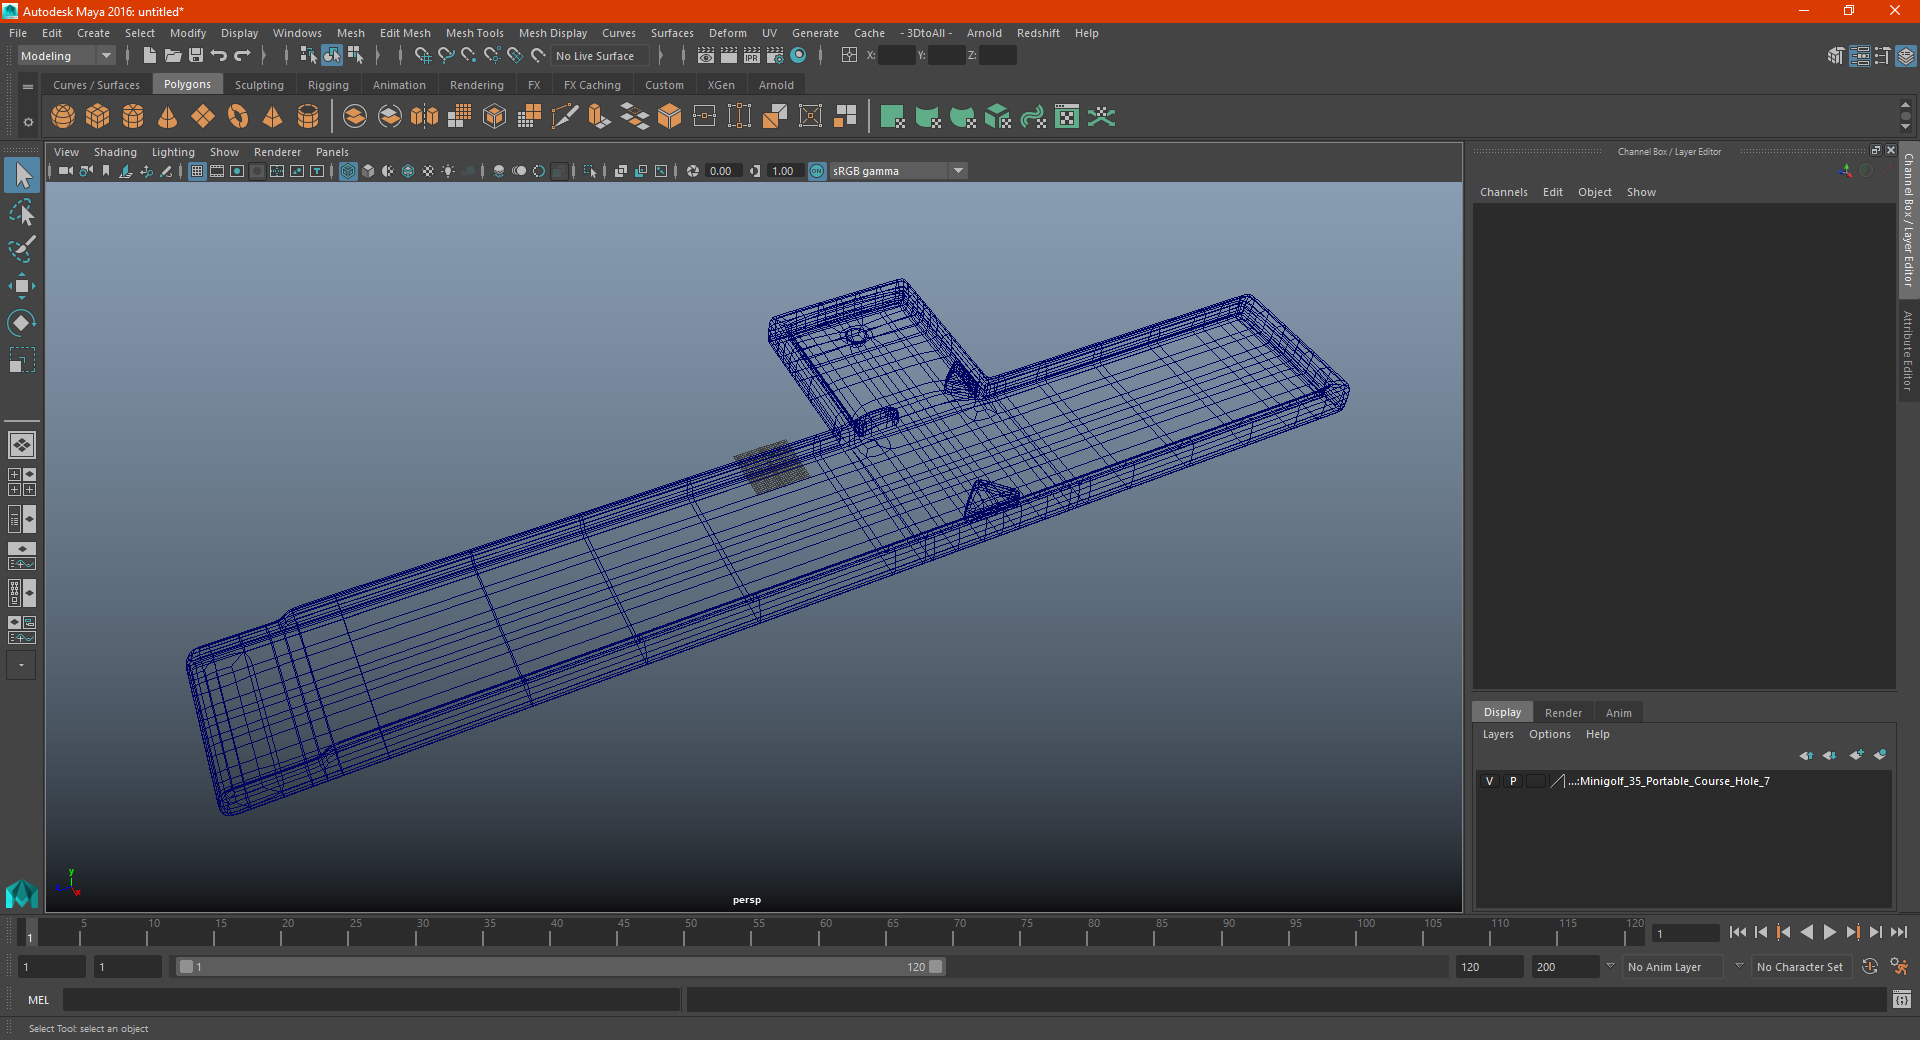
Task: Click the MEL command line input
Action: point(371,999)
